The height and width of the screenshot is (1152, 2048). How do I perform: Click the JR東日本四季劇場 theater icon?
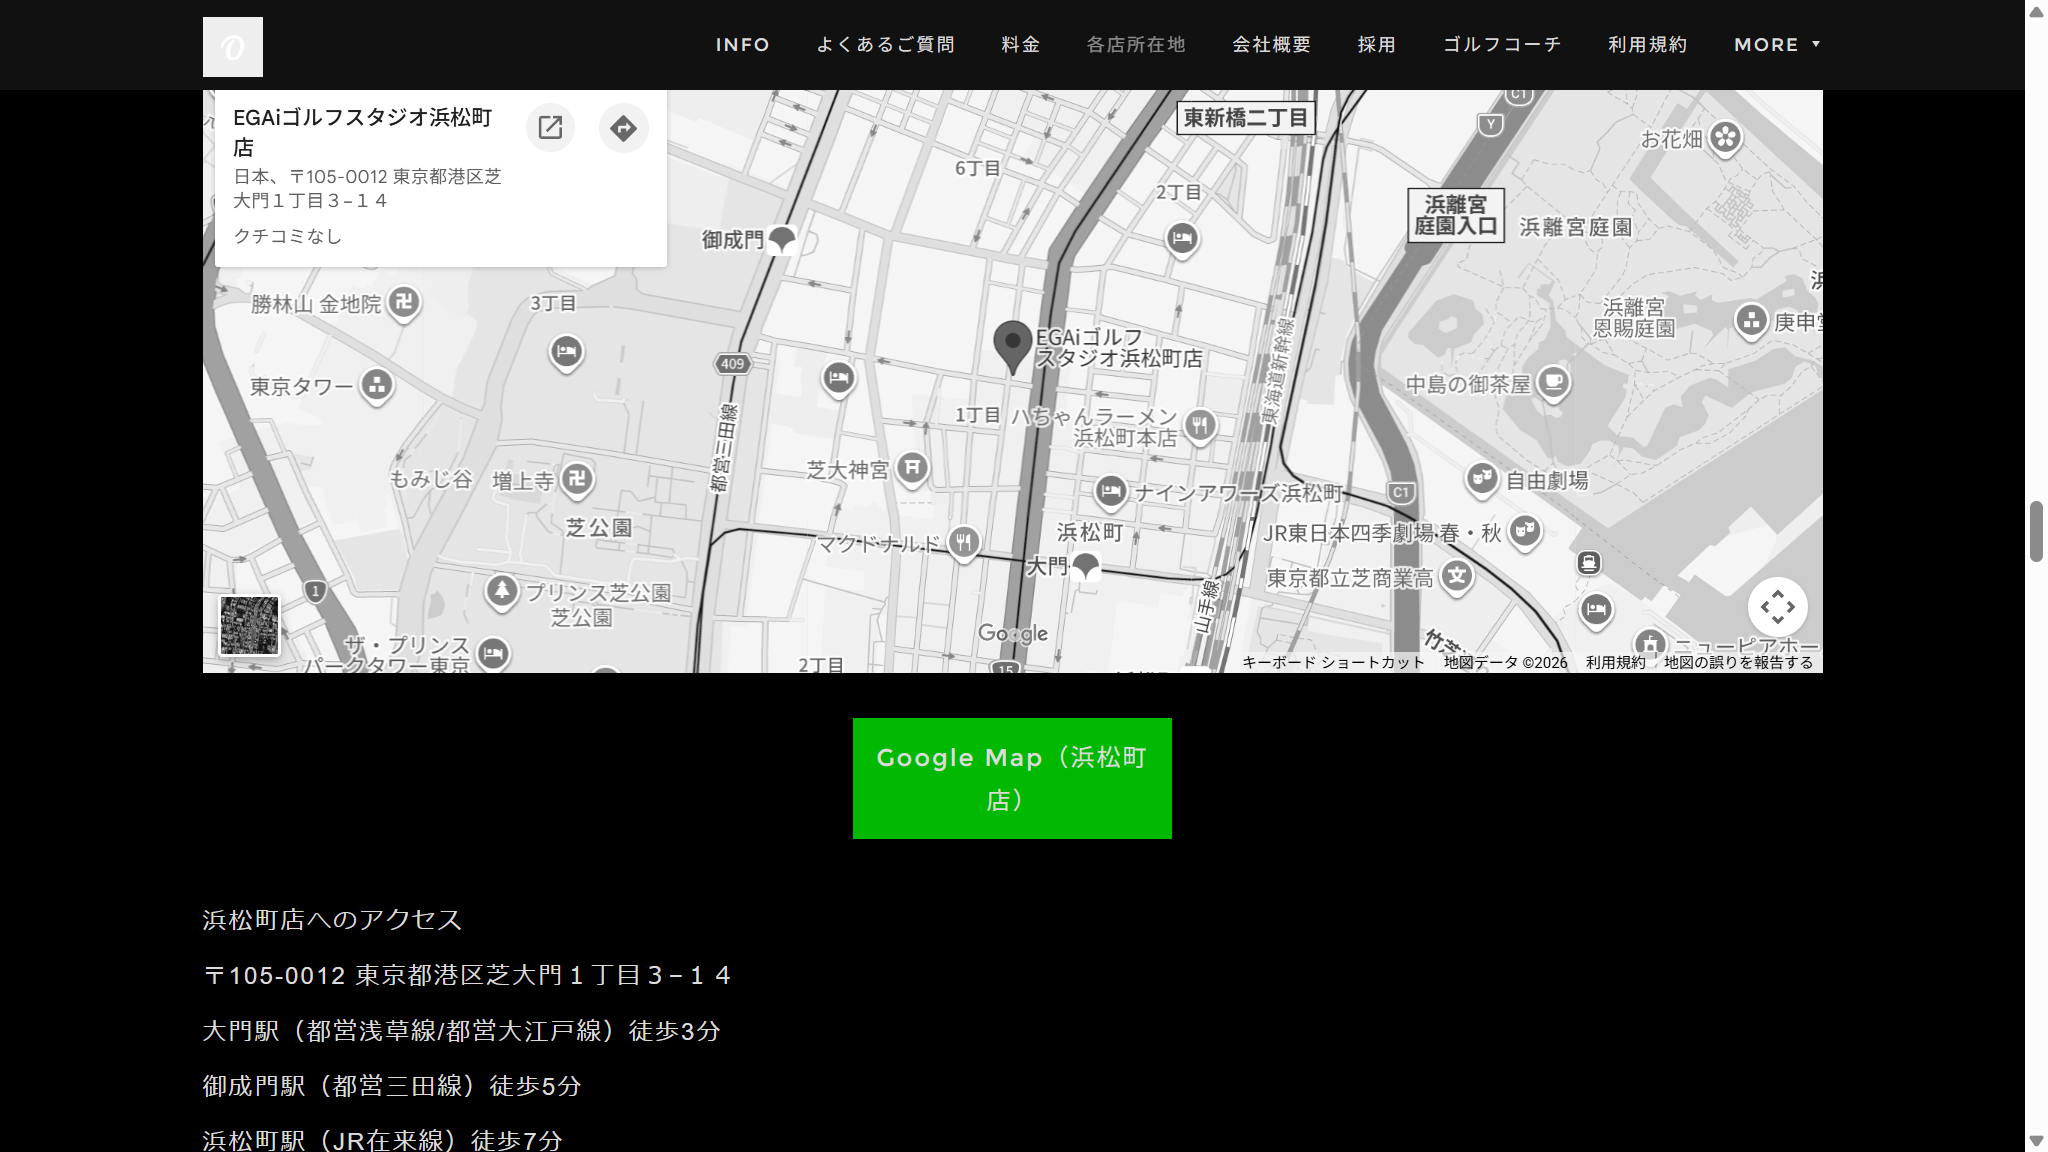[x=1524, y=531]
